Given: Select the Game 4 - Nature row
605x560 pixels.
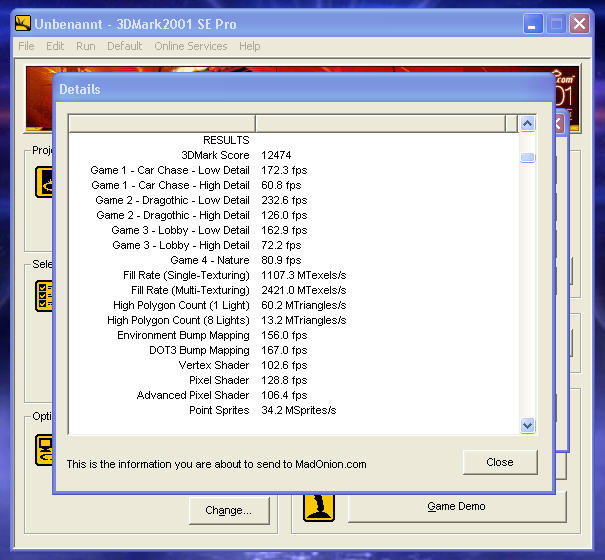Looking at the screenshot, I should [x=294, y=260].
